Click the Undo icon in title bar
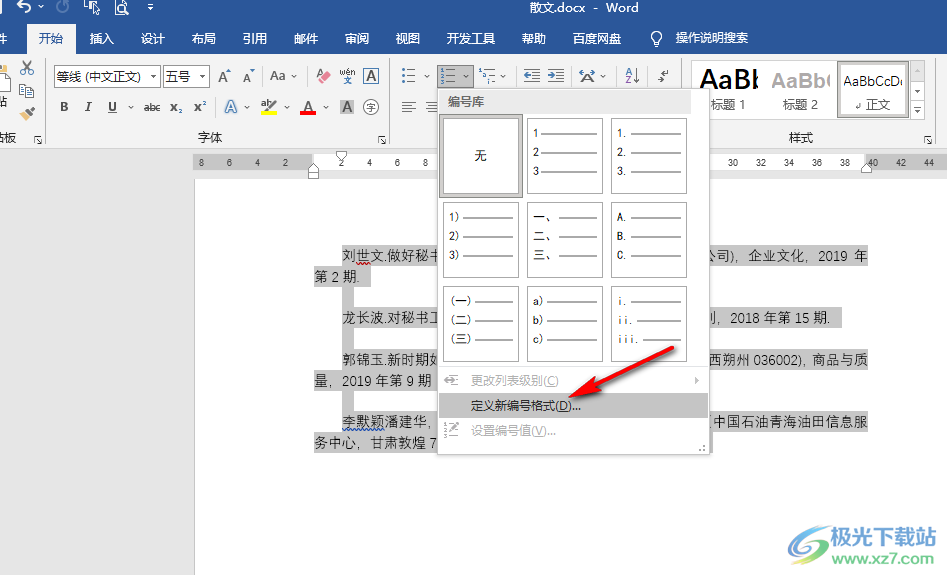This screenshot has height=575, width=947. [24, 7]
